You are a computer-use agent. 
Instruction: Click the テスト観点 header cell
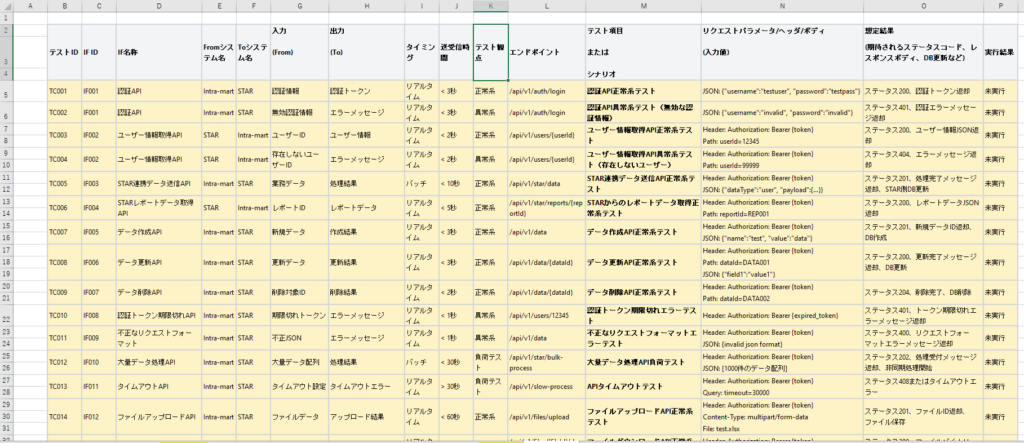click(490, 52)
